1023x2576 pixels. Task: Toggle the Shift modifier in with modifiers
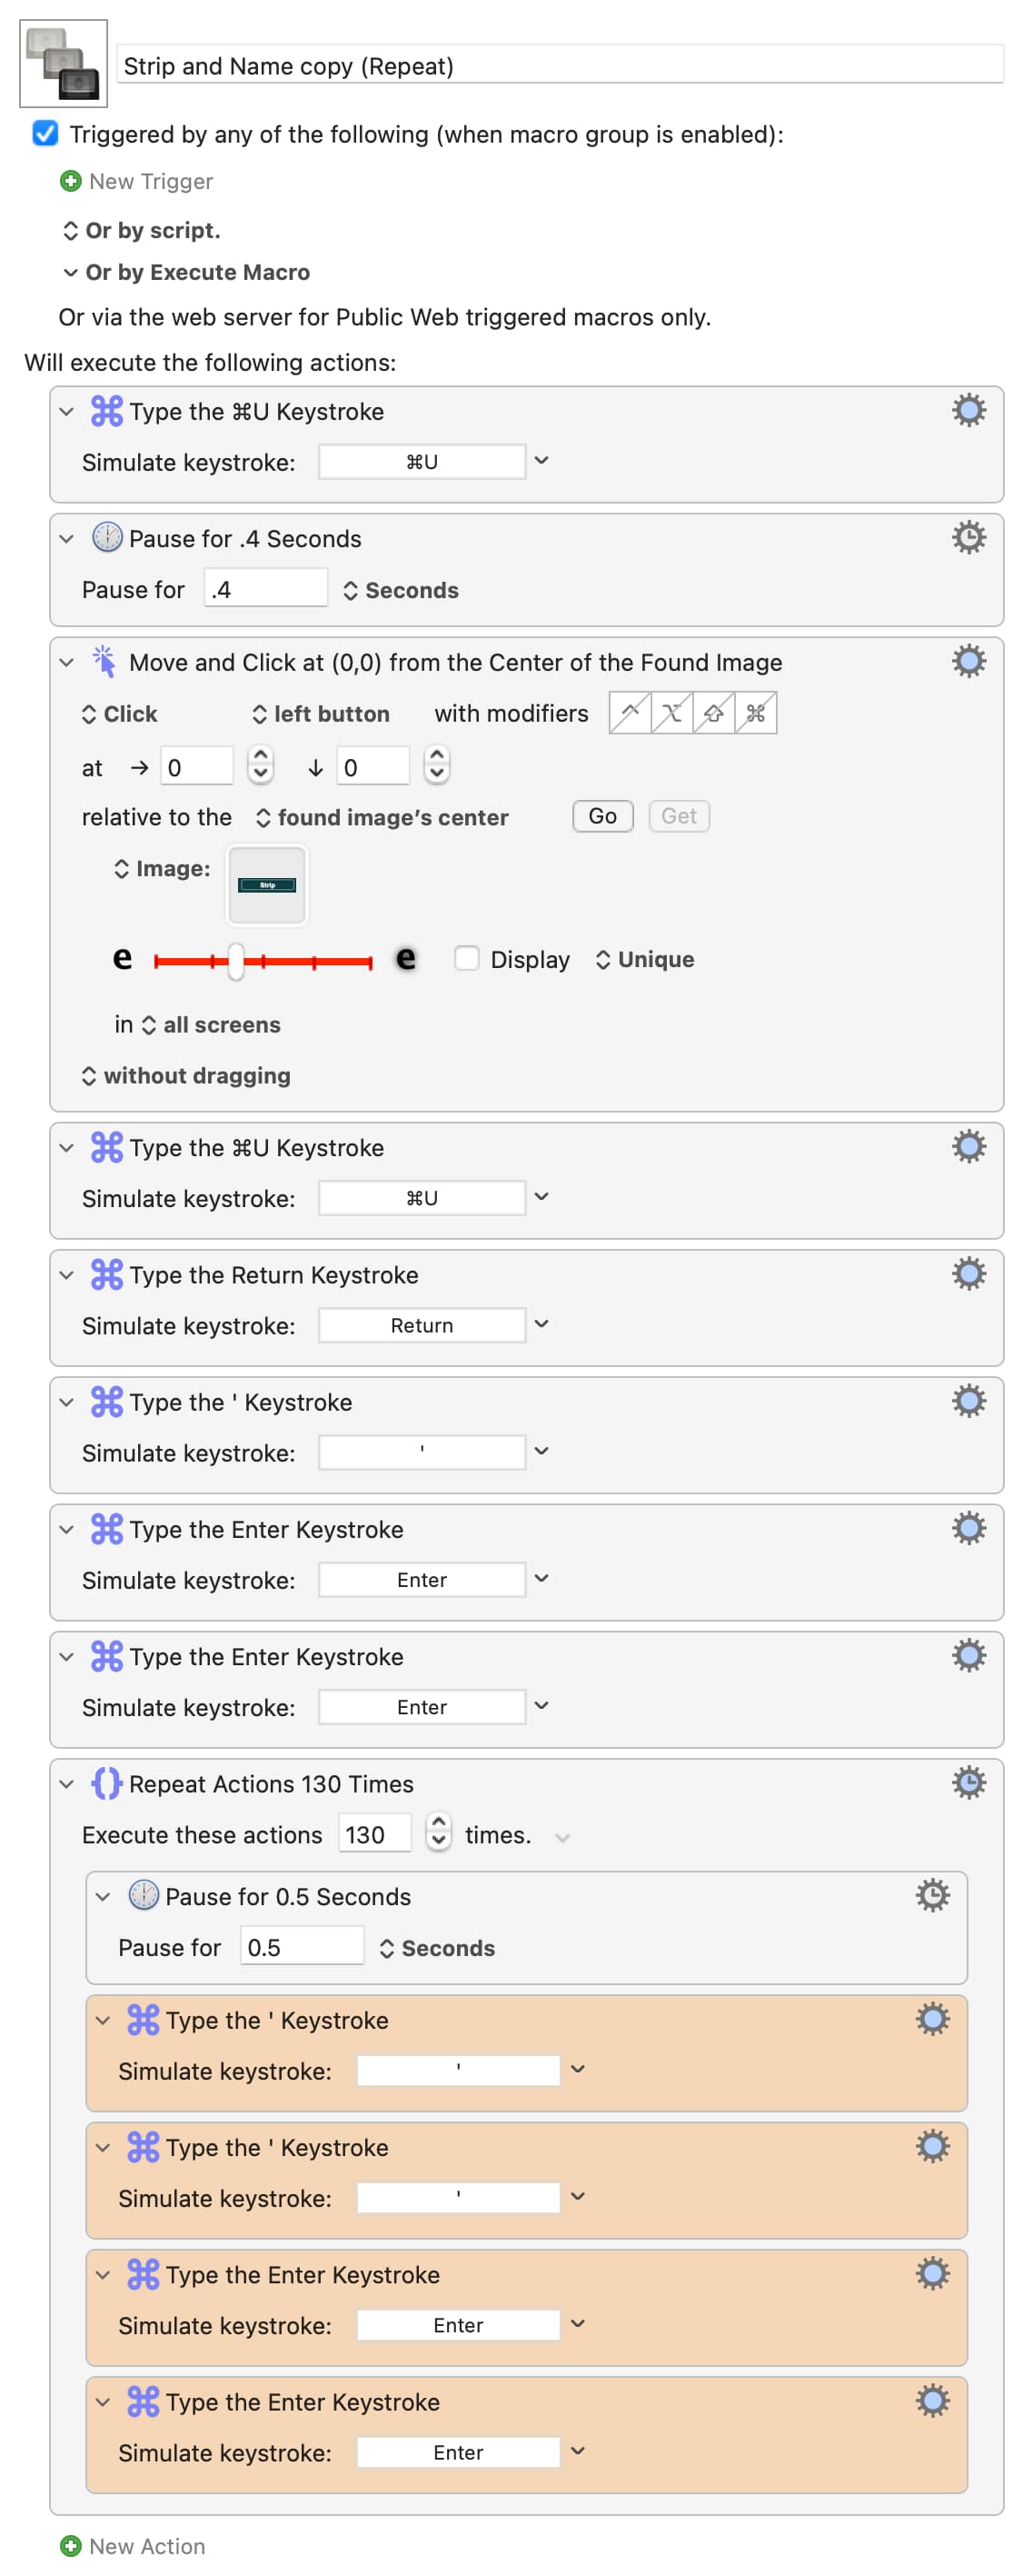click(713, 713)
